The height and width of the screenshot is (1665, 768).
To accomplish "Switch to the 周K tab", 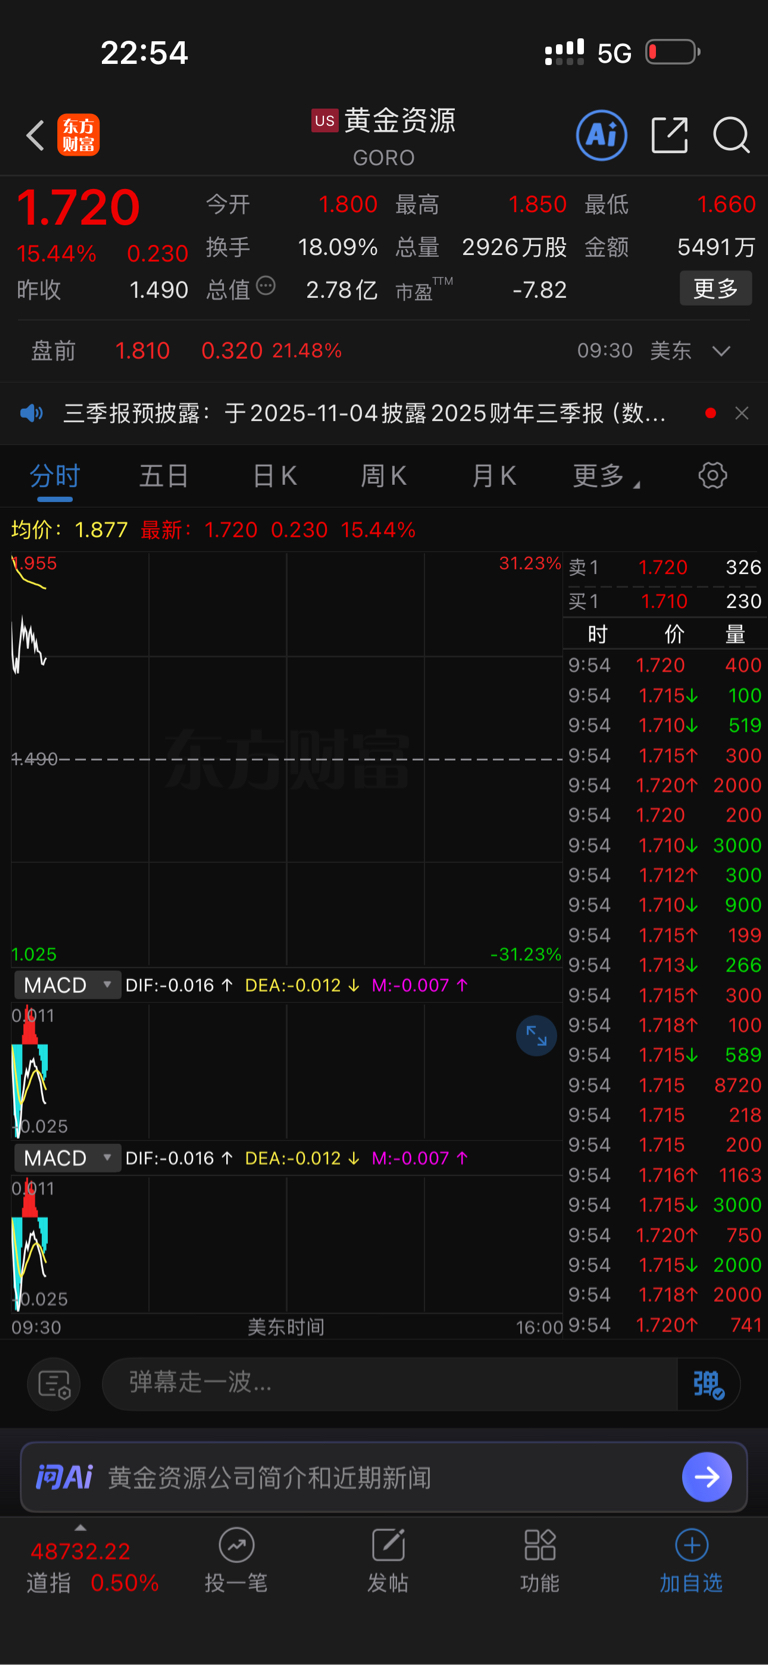I will 383,476.
